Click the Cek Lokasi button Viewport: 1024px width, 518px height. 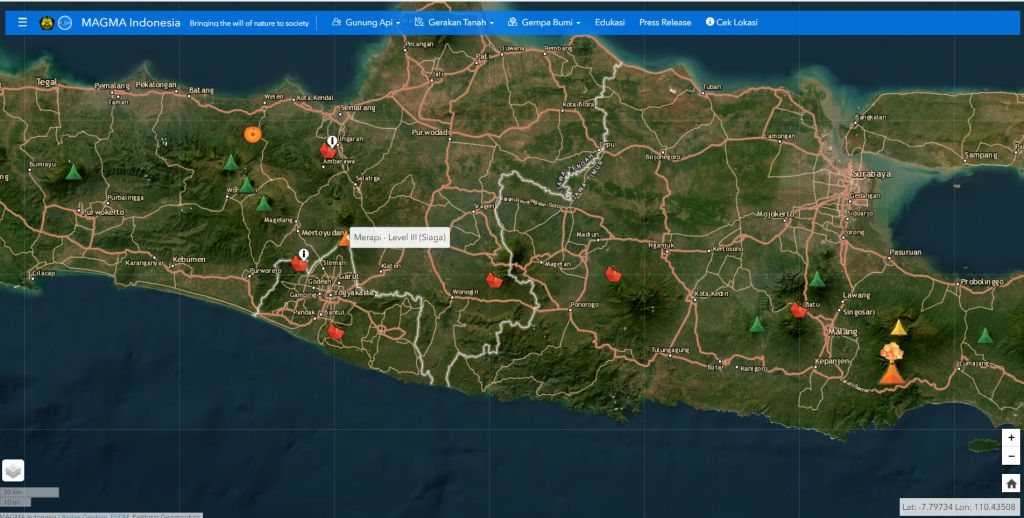[x=732, y=22]
